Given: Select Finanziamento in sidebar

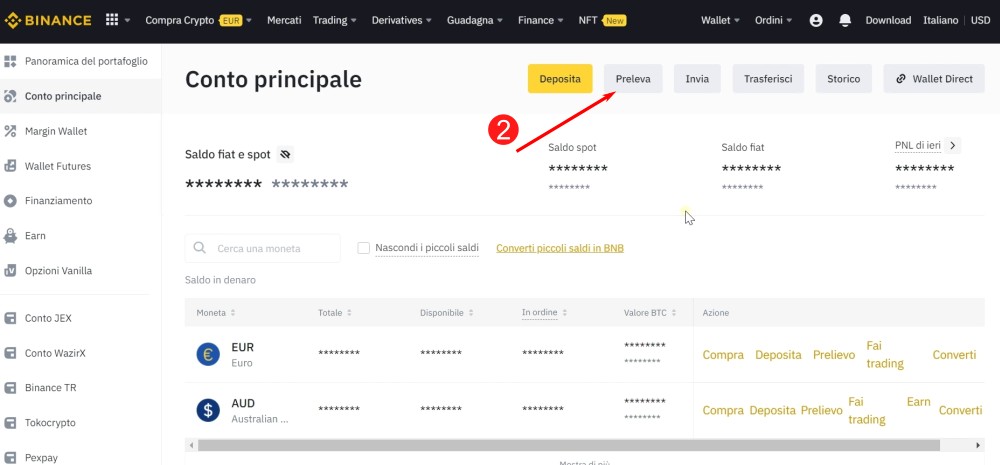Looking at the screenshot, I should [x=59, y=201].
